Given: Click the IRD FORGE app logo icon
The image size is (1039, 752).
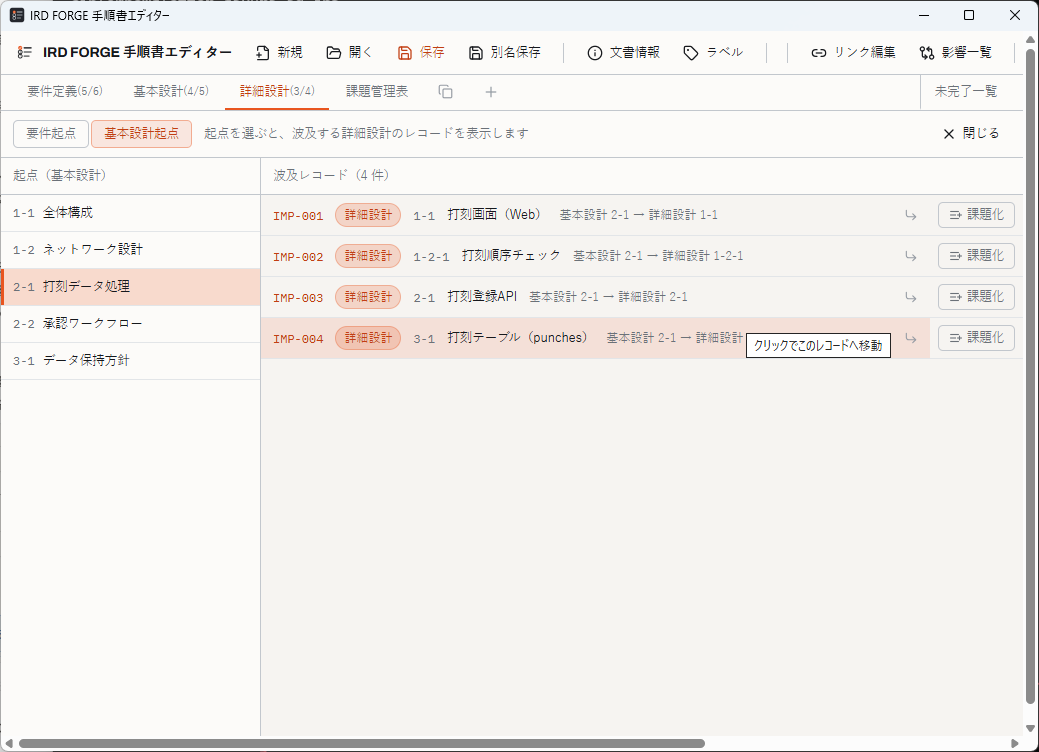Looking at the screenshot, I should [25, 52].
